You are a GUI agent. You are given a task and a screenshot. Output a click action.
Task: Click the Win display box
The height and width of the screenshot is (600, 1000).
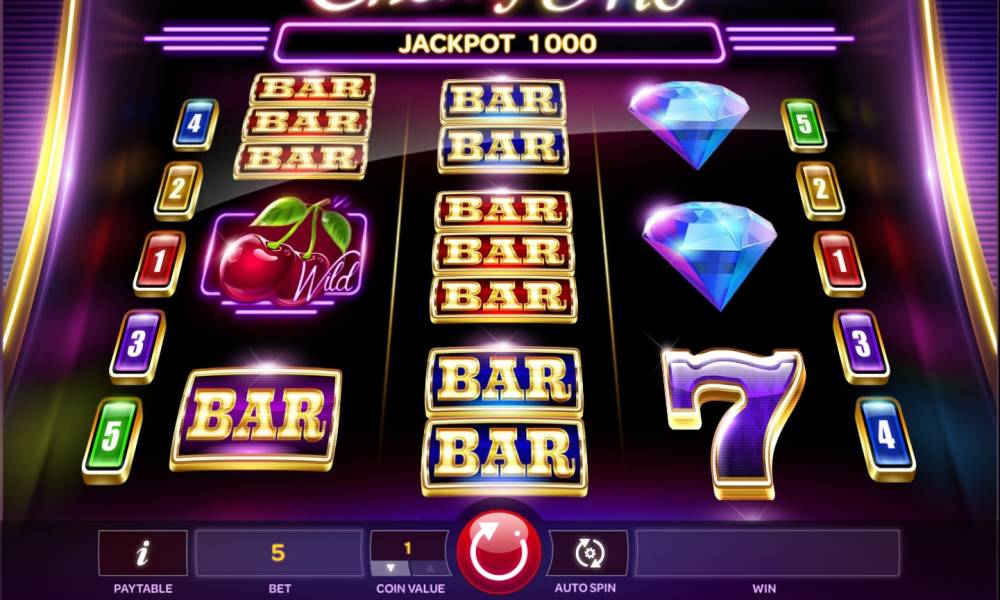point(767,553)
